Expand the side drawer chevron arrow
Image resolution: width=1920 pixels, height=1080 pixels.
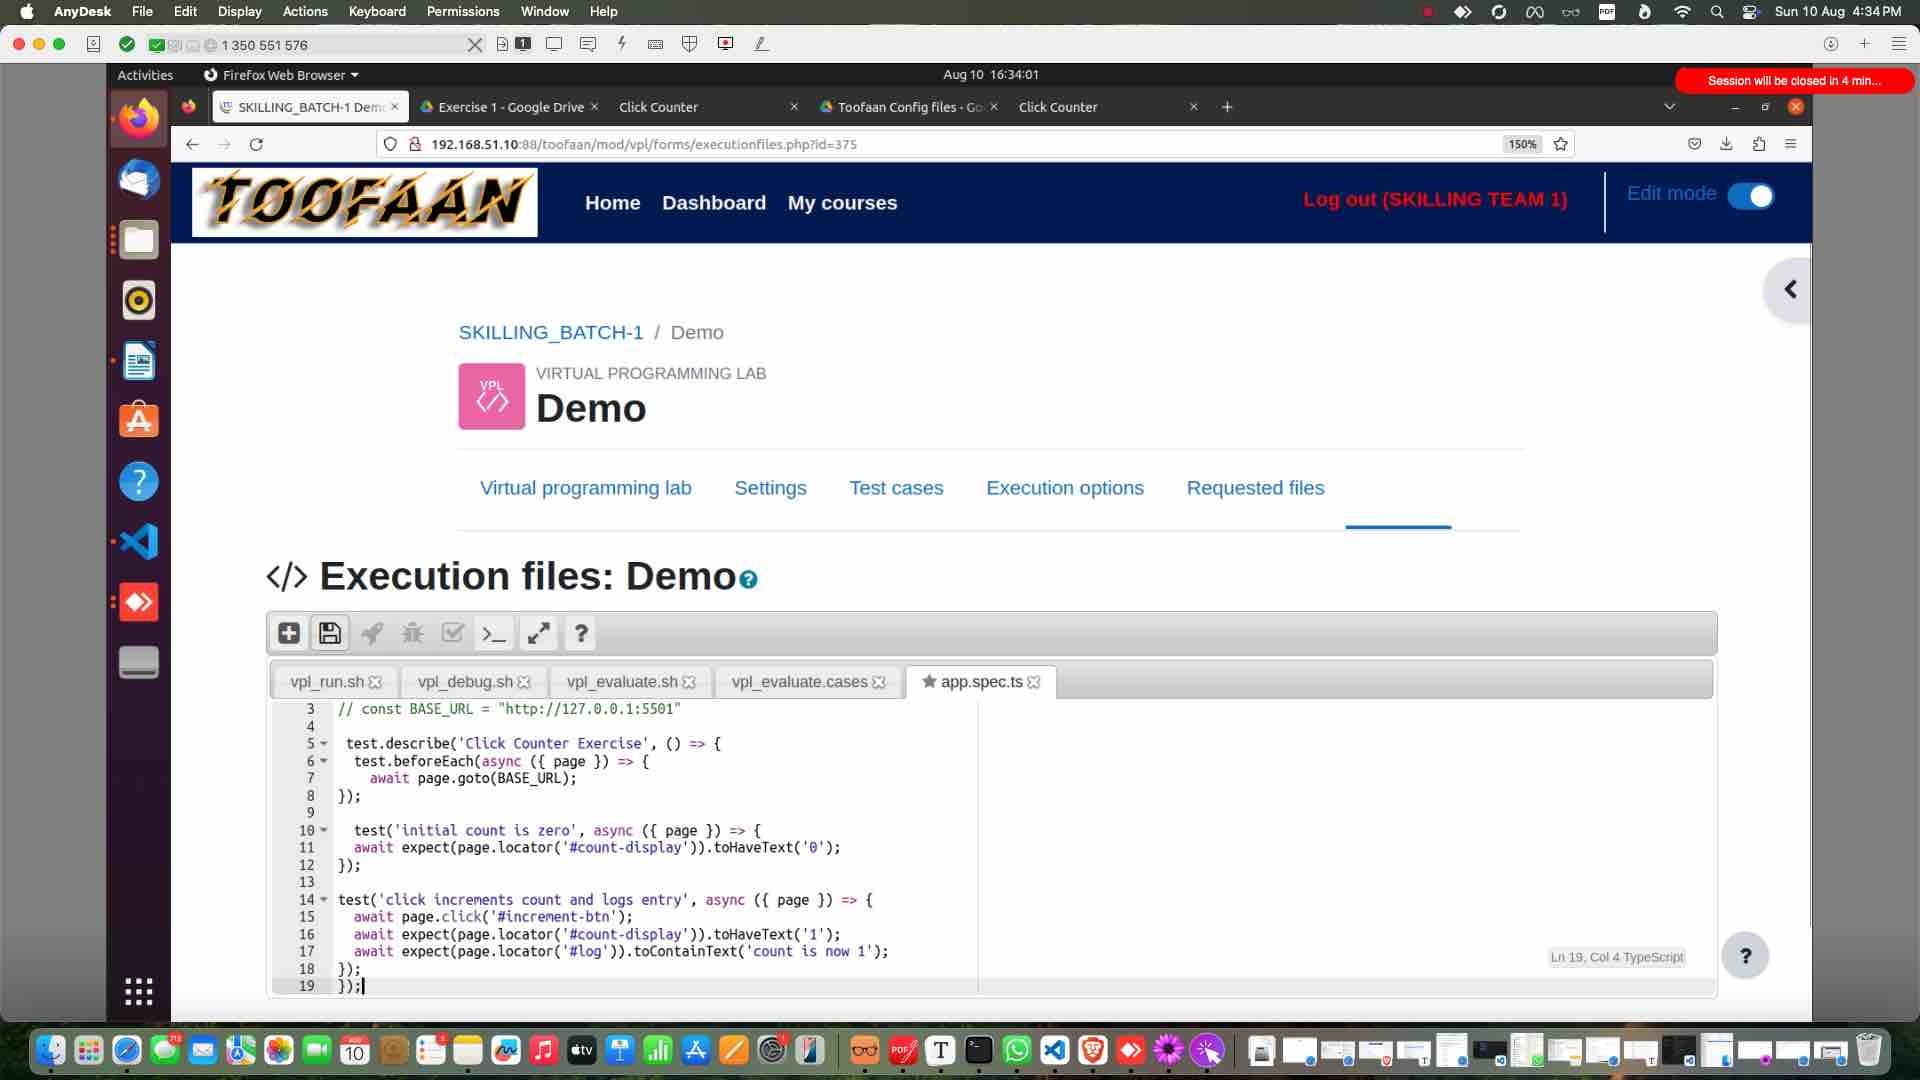pyautogui.click(x=1790, y=289)
